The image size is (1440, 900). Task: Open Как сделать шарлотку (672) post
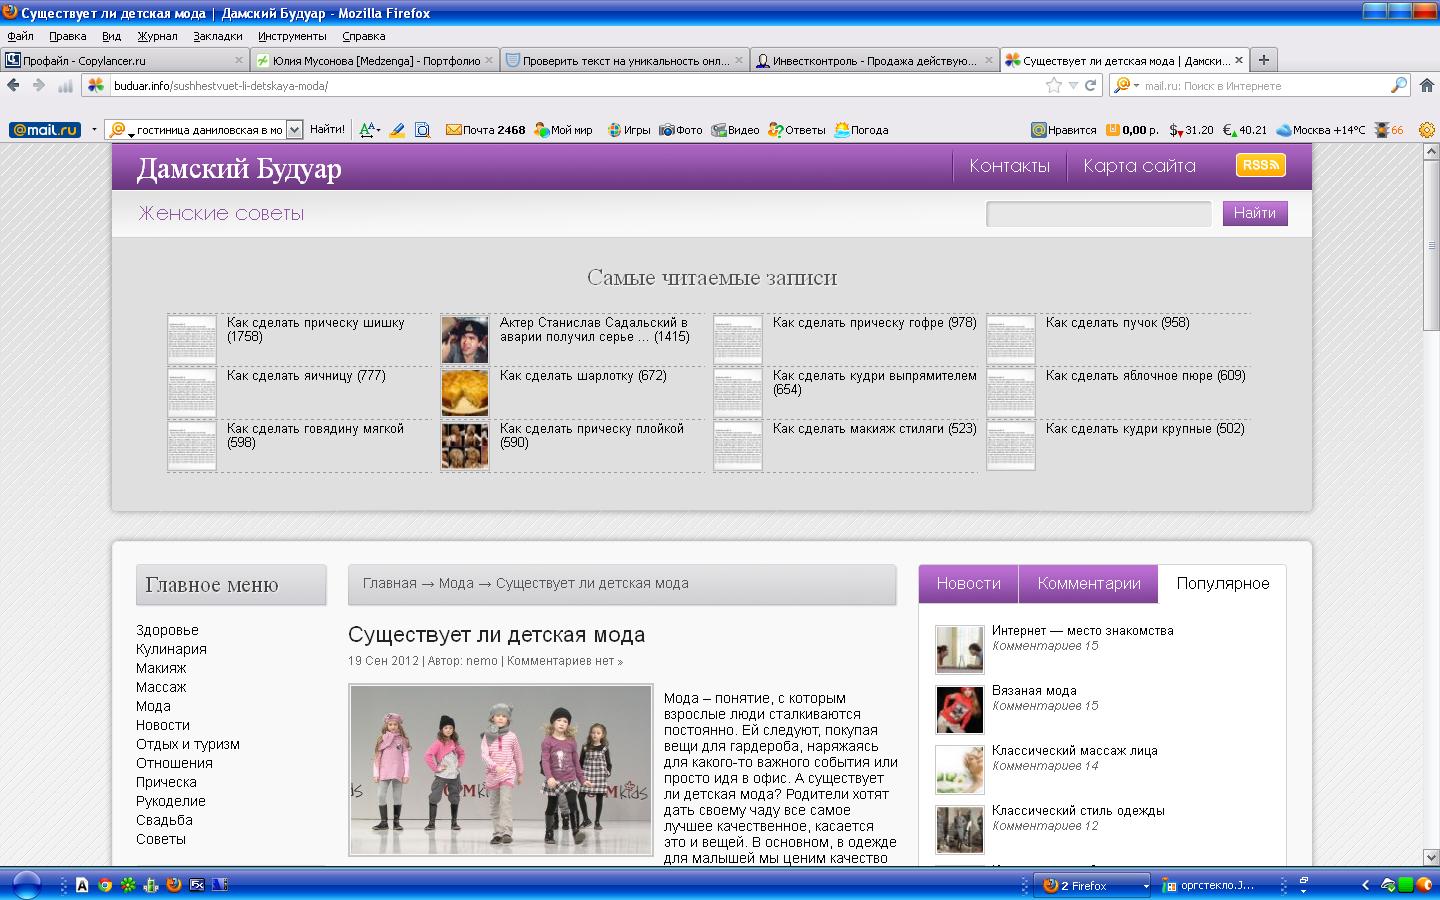(x=583, y=376)
